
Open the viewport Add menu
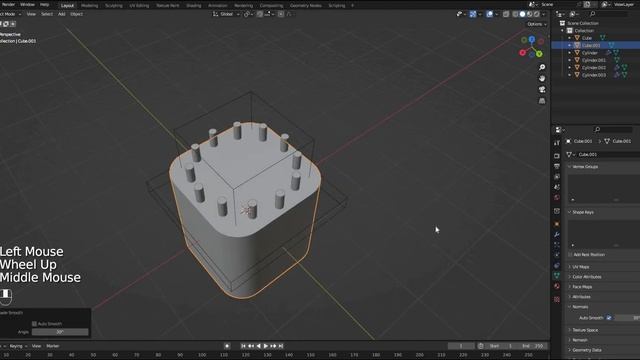(x=61, y=14)
